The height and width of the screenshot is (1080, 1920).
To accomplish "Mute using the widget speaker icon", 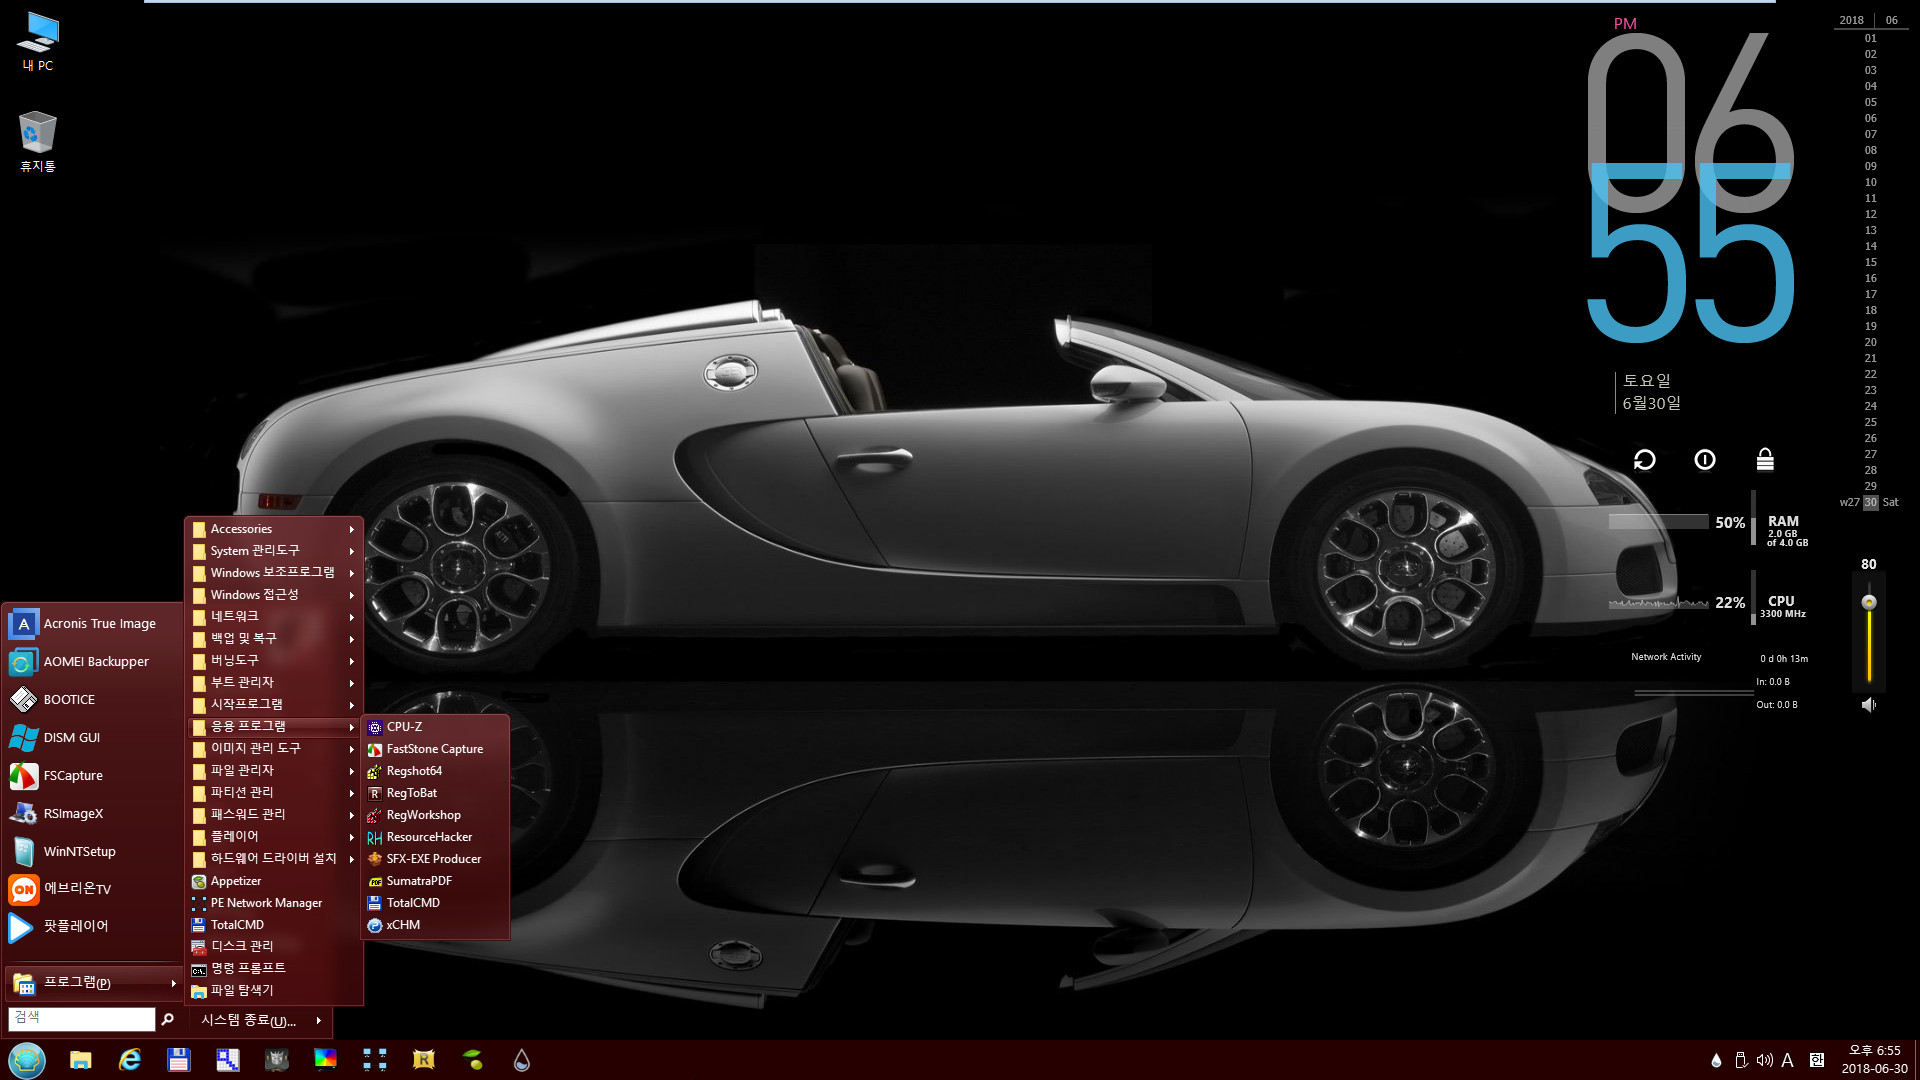I will click(x=1869, y=705).
